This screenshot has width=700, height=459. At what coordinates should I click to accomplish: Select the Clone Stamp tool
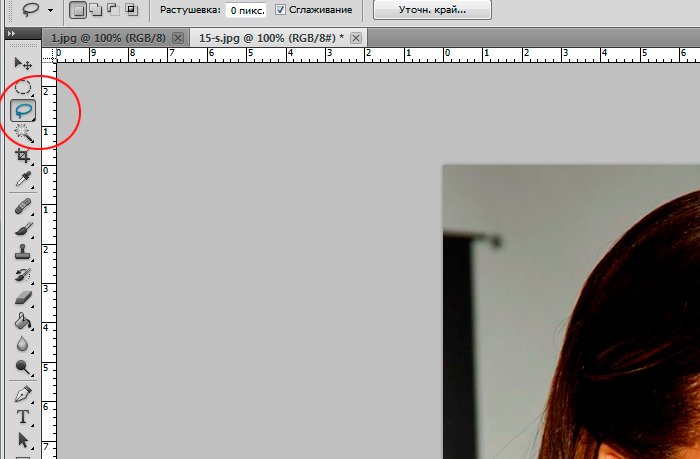coord(23,252)
